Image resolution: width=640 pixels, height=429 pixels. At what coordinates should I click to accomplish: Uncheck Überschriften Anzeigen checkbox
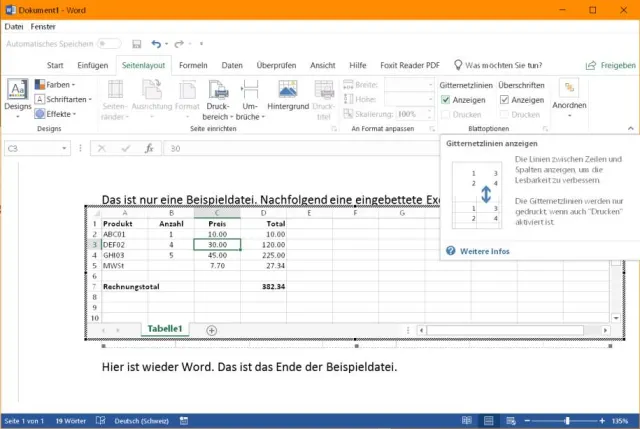(x=504, y=100)
